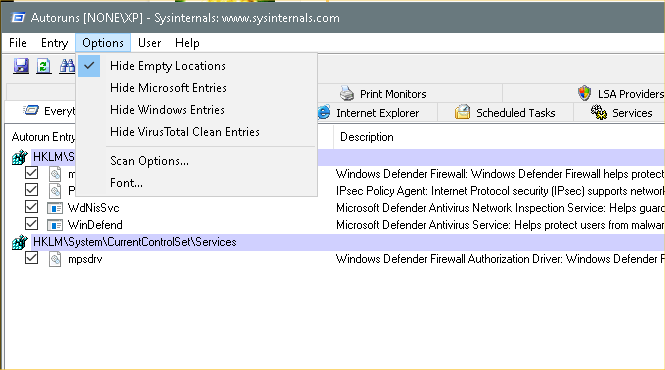Uncheck the IPsec Policy Agent entry checkbox
This screenshot has width=665, height=370.
[31, 190]
